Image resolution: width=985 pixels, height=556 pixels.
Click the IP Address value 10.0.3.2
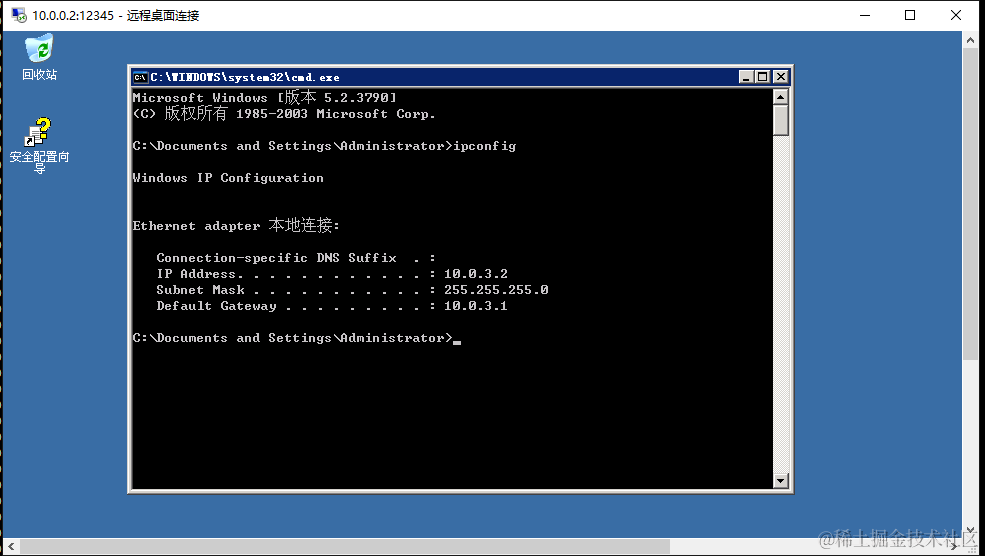click(476, 274)
